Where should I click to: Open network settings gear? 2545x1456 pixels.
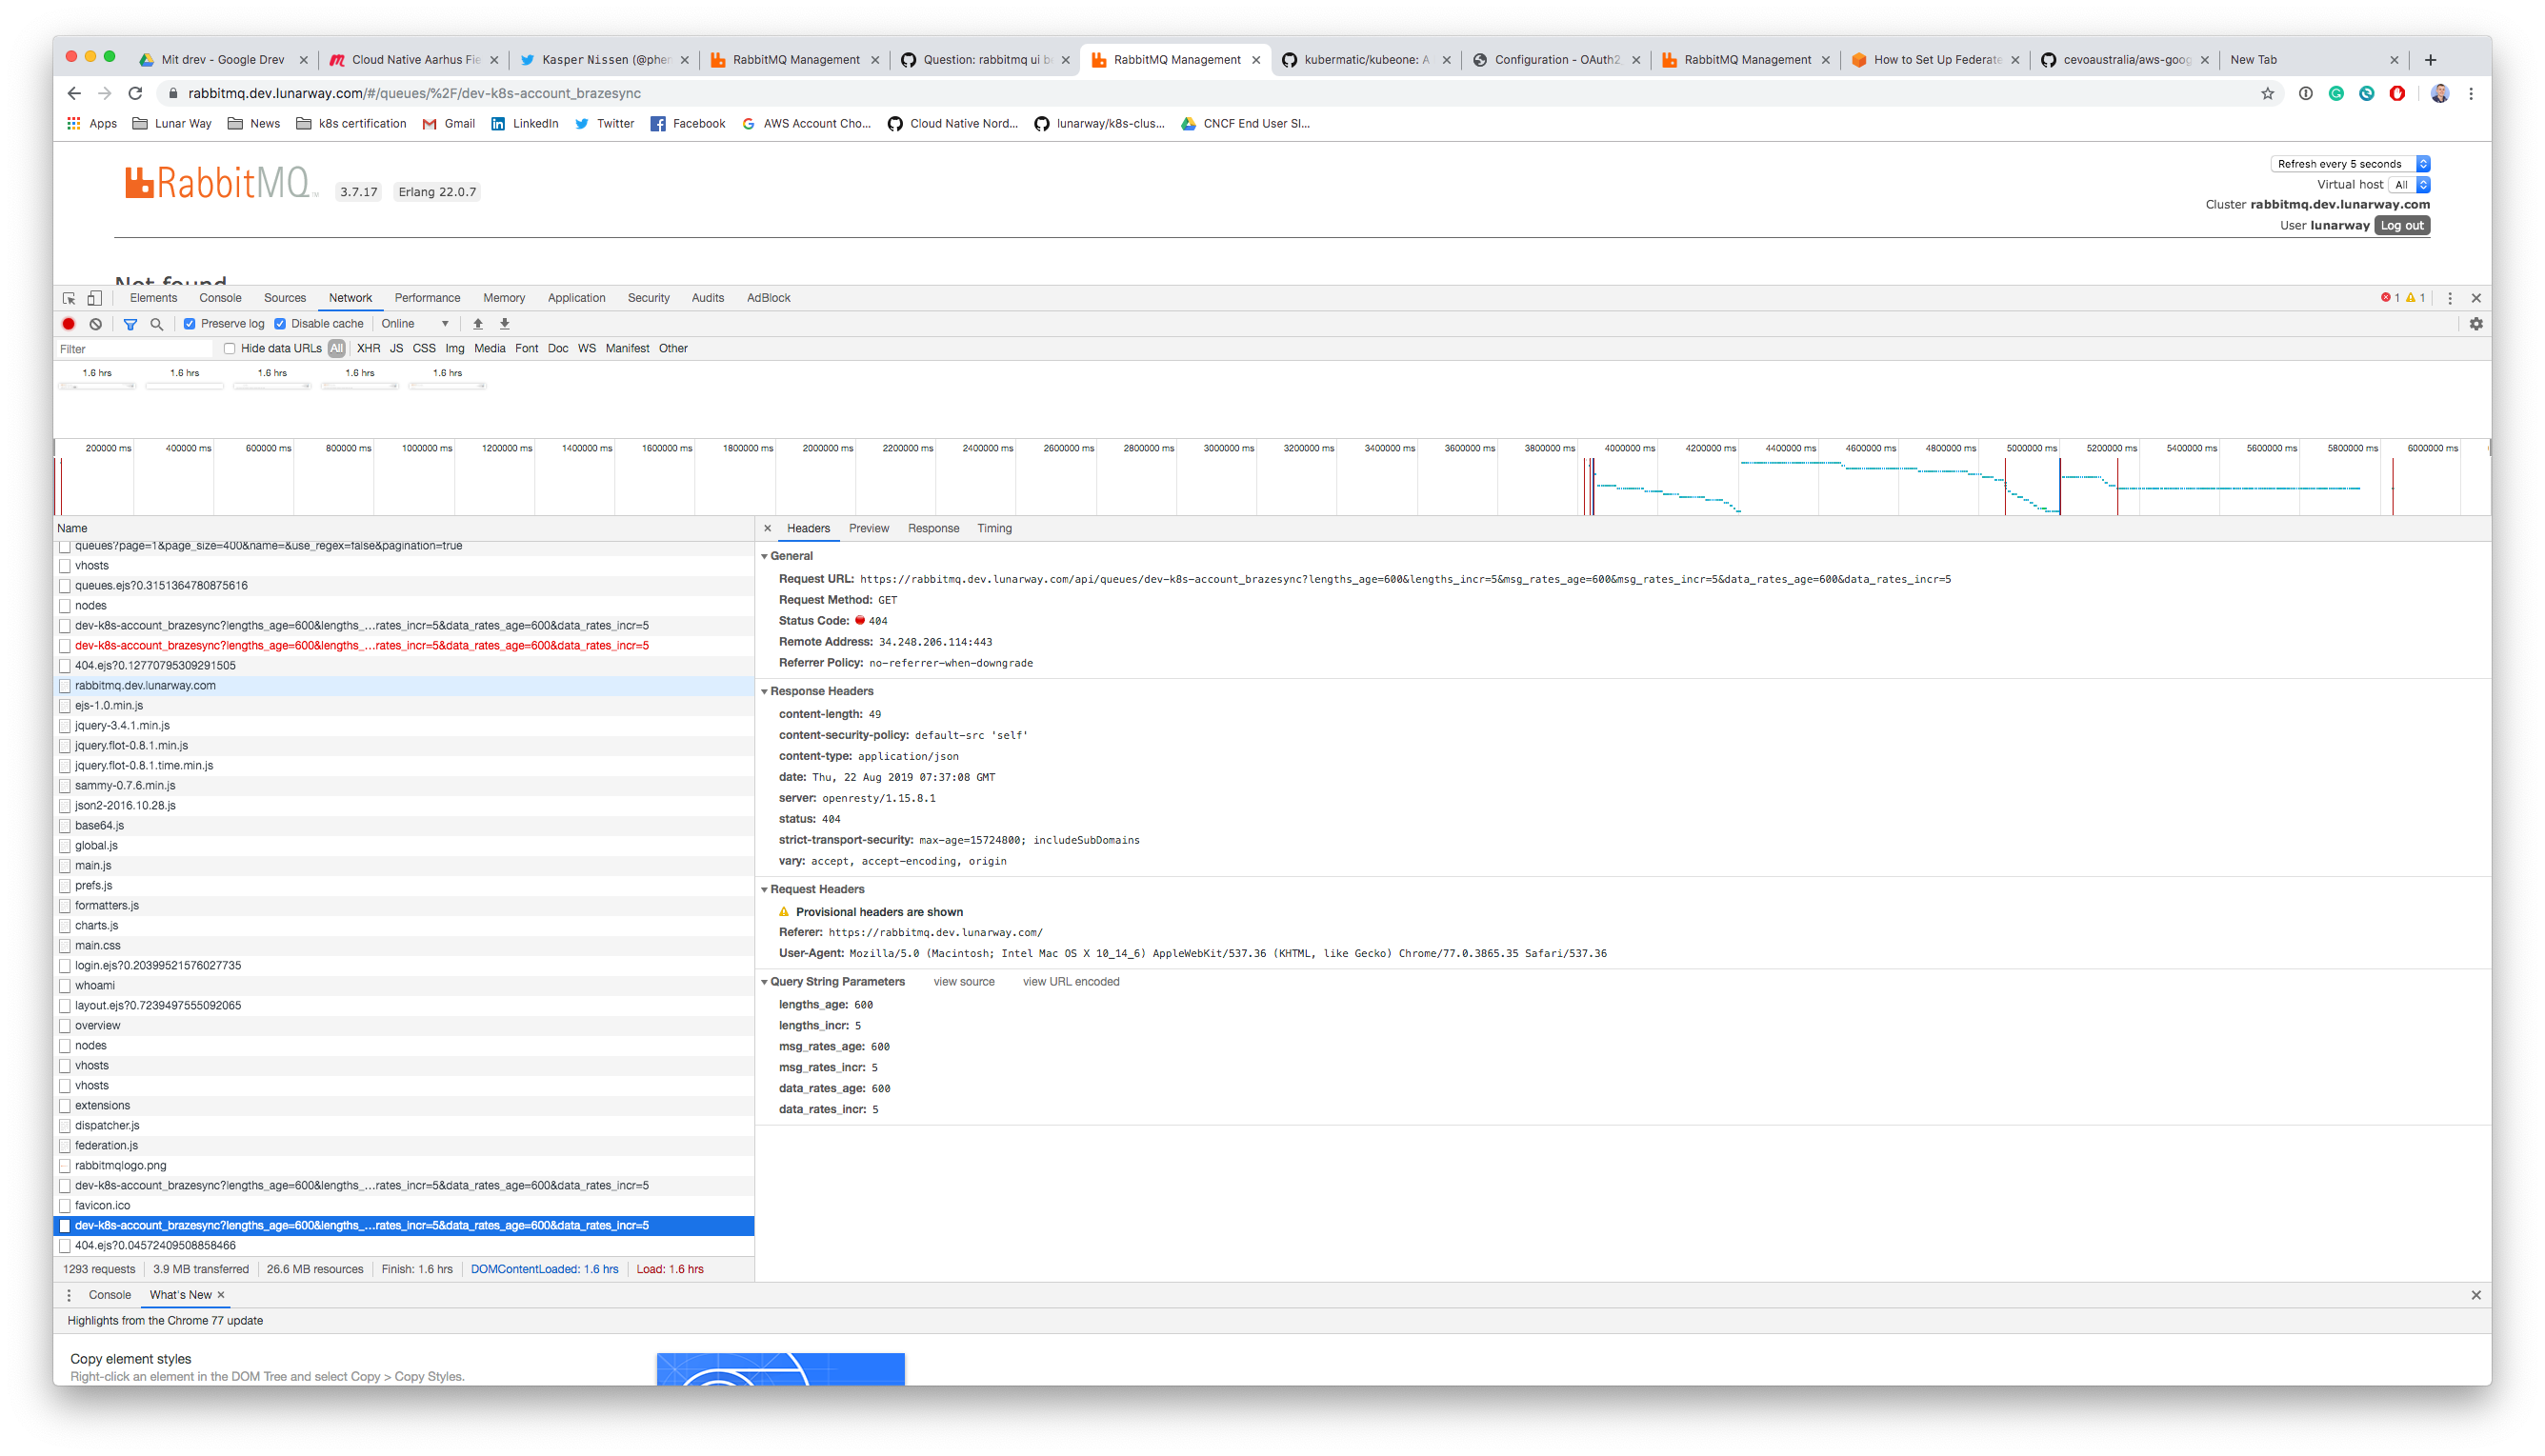click(x=2476, y=324)
